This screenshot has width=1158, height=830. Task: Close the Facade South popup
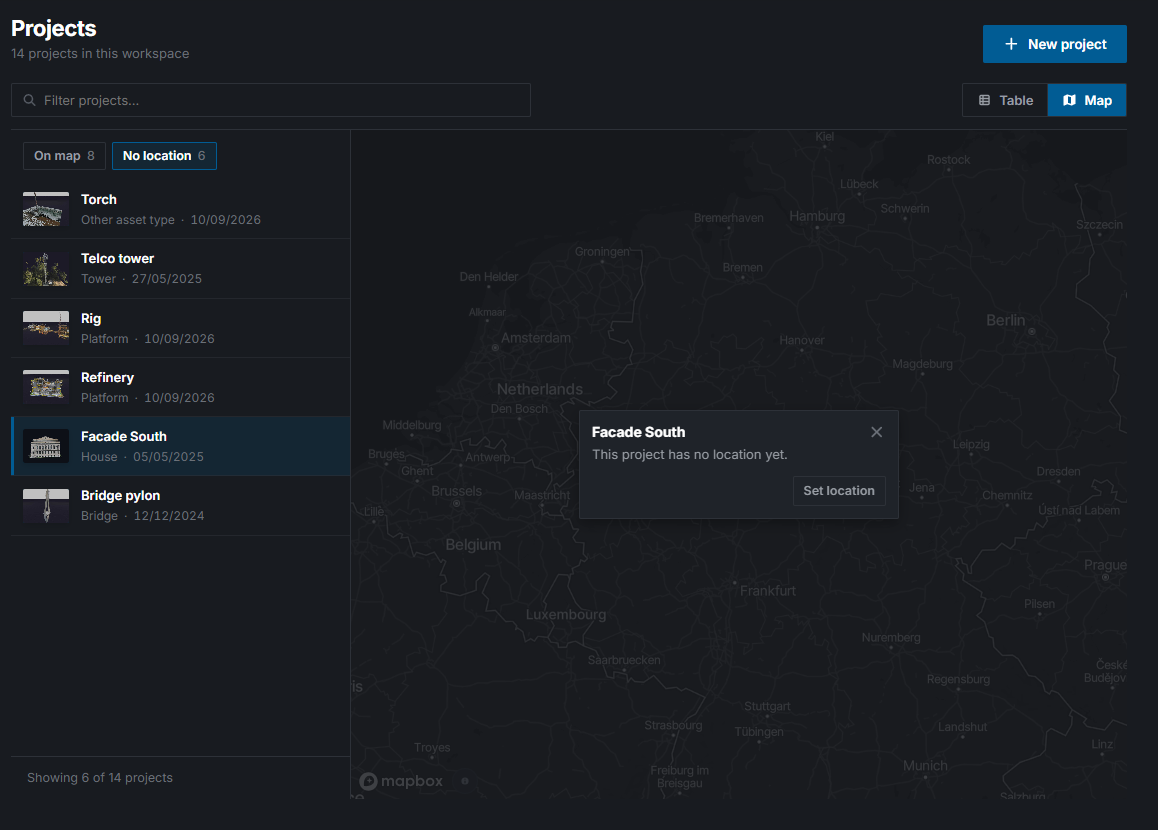coord(877,432)
